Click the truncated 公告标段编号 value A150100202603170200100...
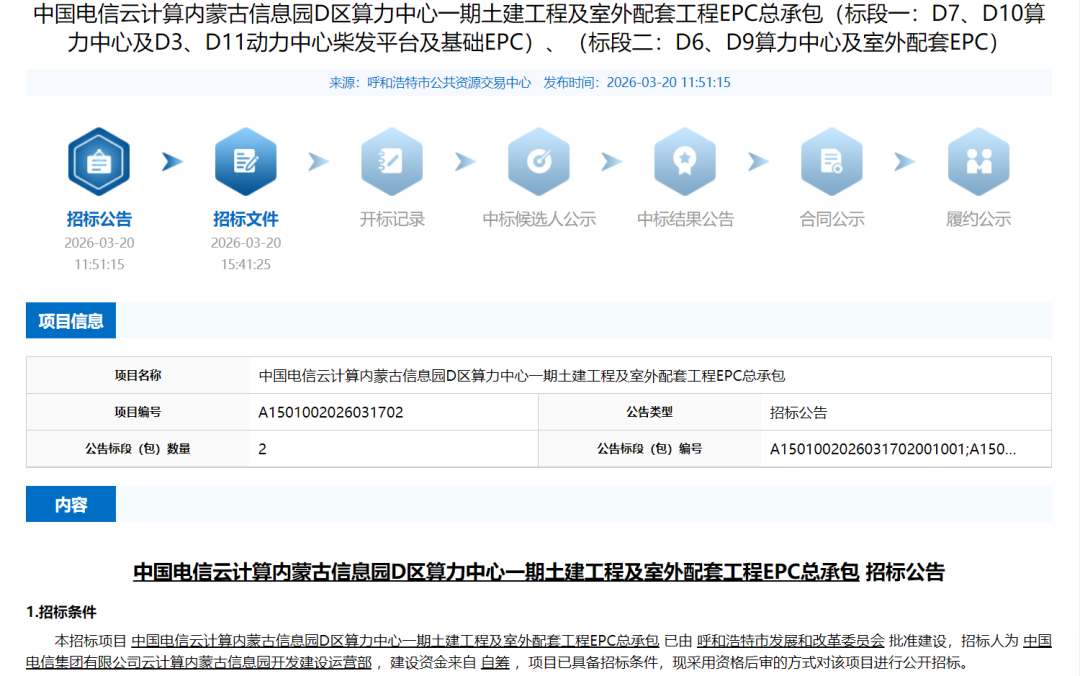Image resolution: width=1080 pixels, height=676 pixels. pyautogui.click(x=893, y=449)
